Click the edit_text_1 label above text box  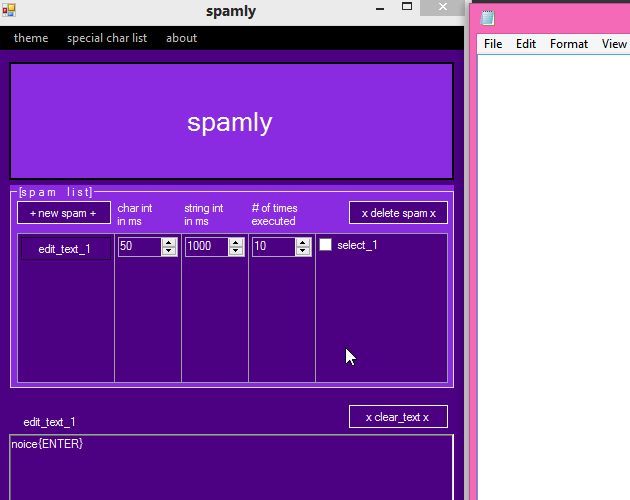click(x=49, y=422)
